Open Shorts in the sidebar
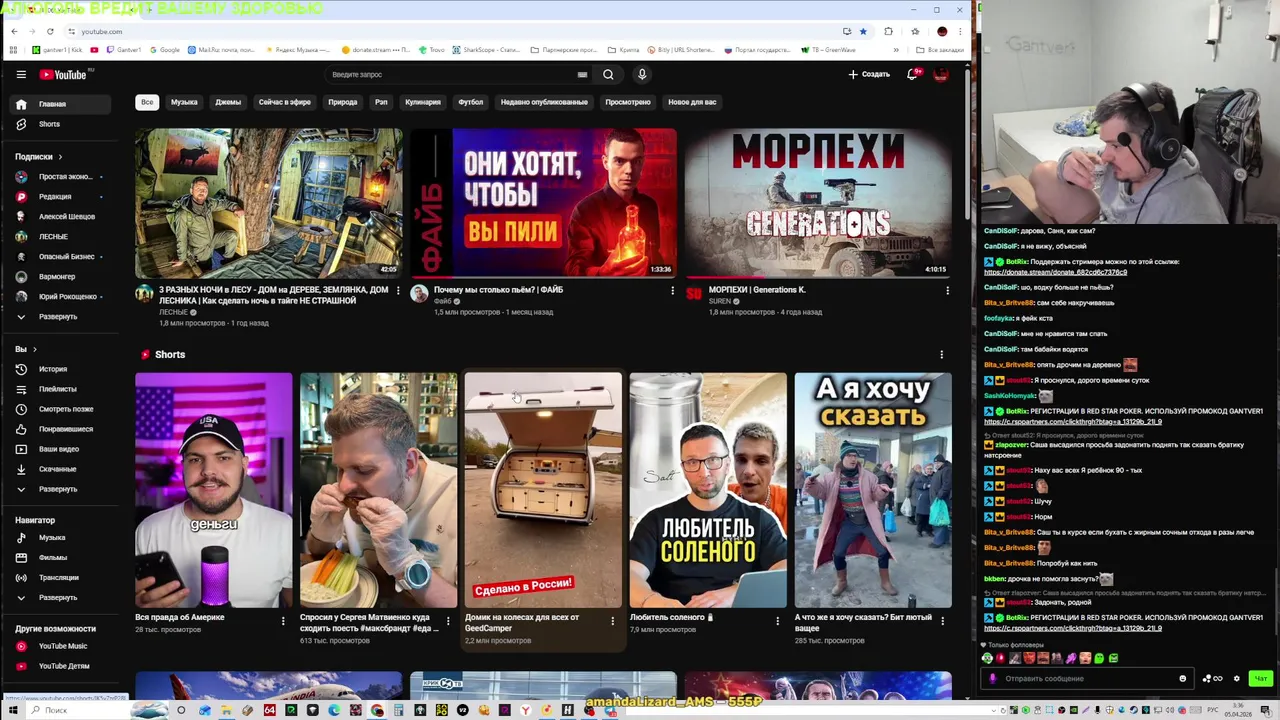The image size is (1280, 720). tap(62, 124)
